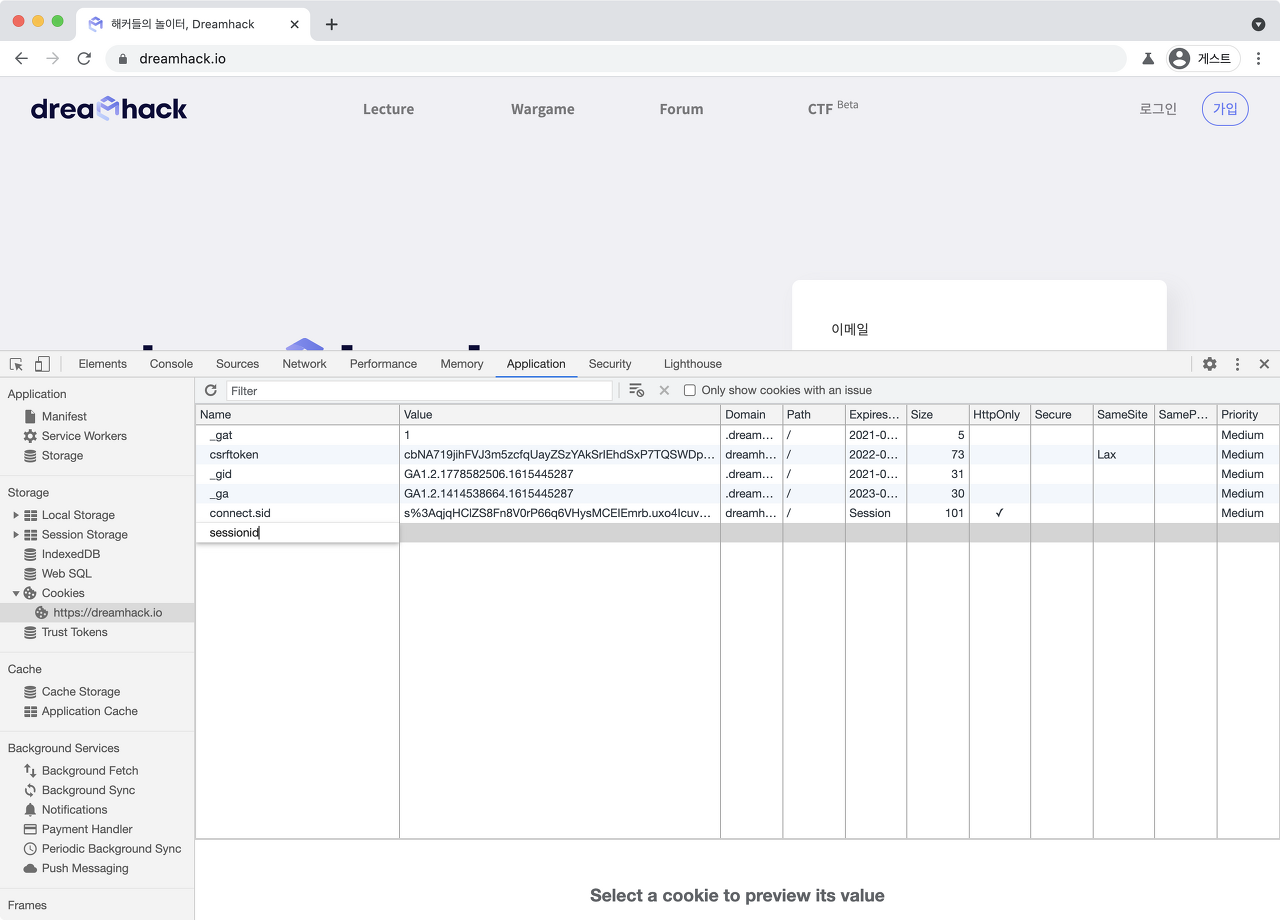Click the 가입 sign-up button

(x=1225, y=109)
